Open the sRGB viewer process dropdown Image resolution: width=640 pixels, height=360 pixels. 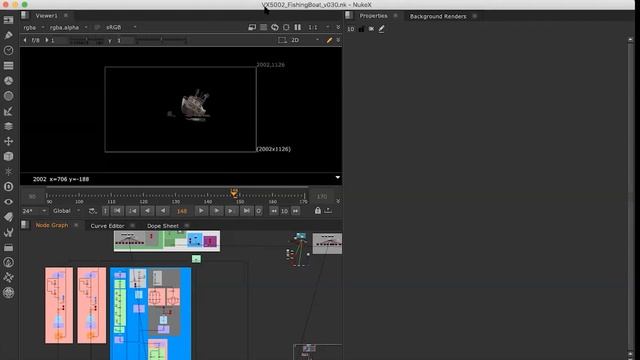121,27
